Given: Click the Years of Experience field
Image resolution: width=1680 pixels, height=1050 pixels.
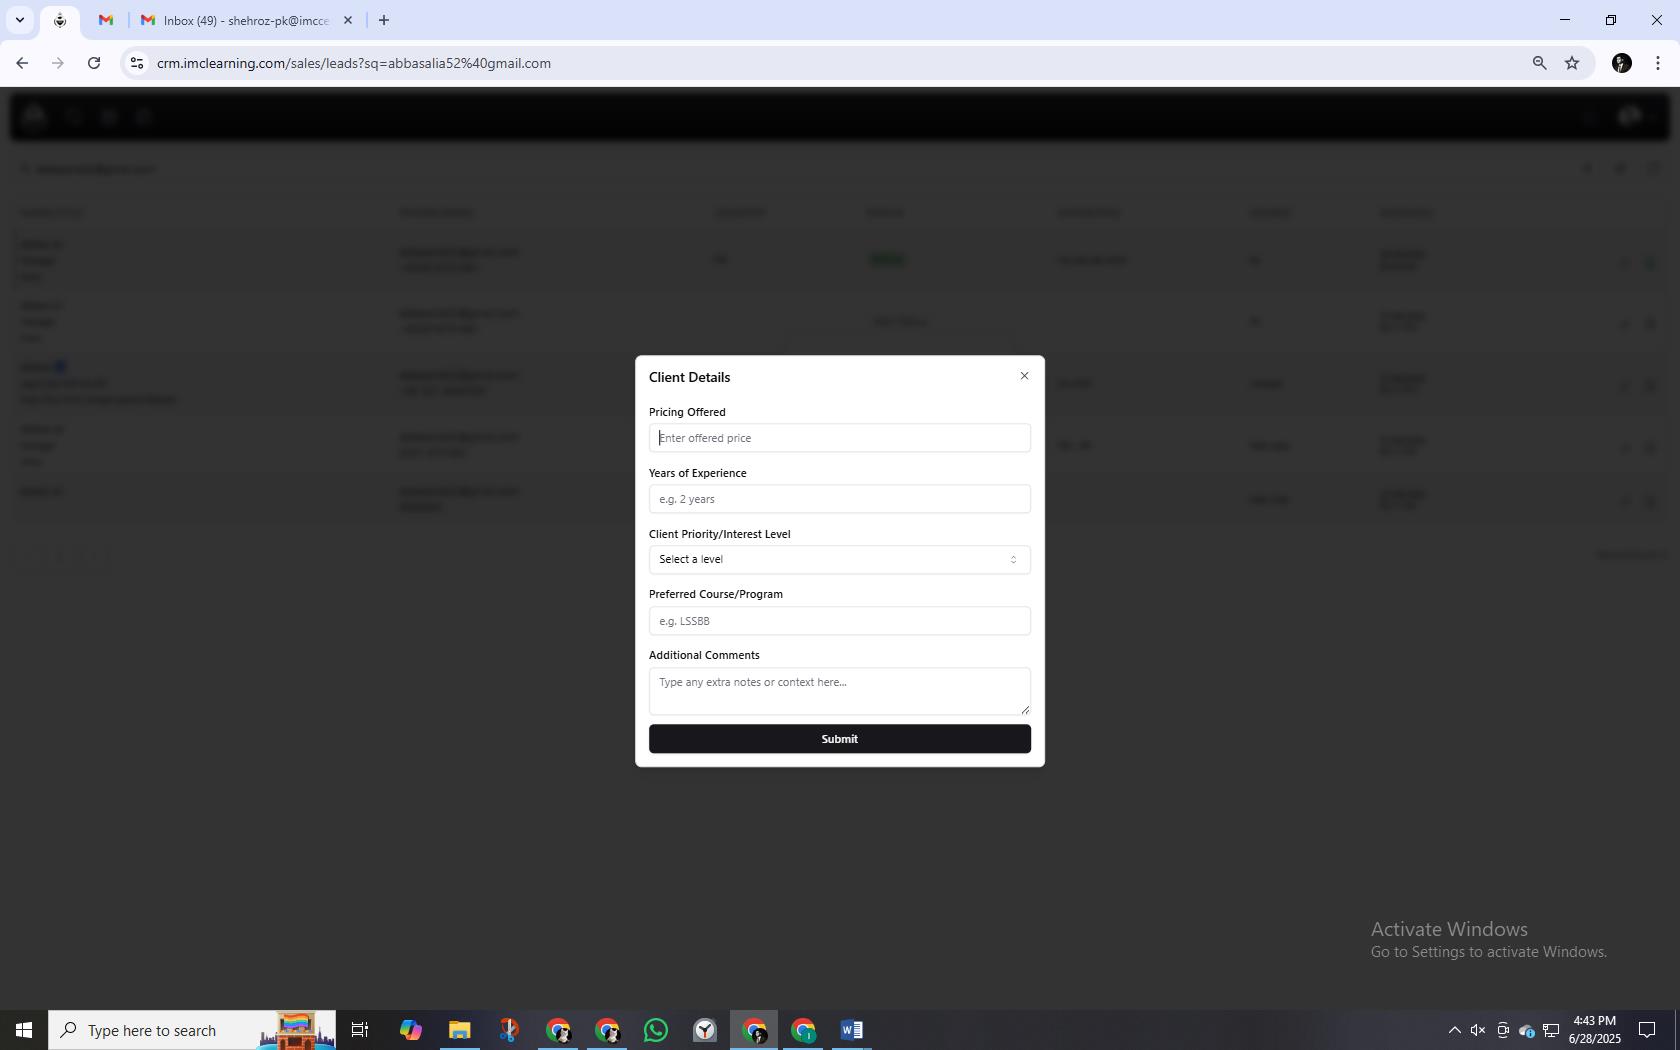Looking at the screenshot, I should coord(839,499).
